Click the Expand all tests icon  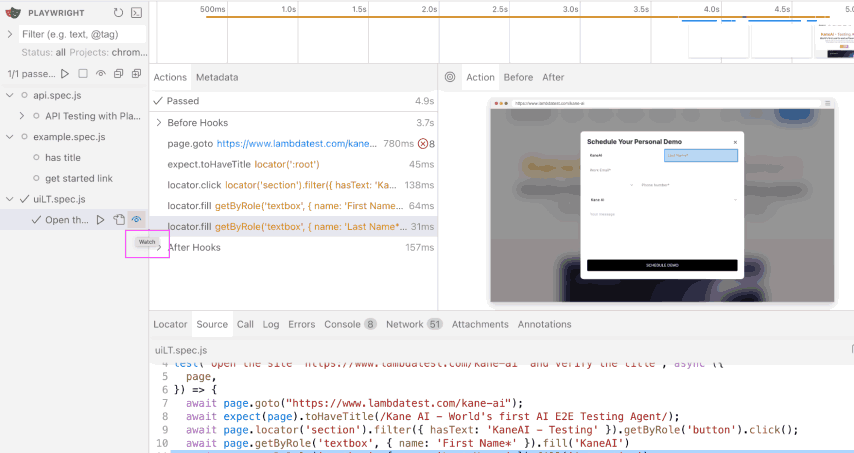(136, 74)
